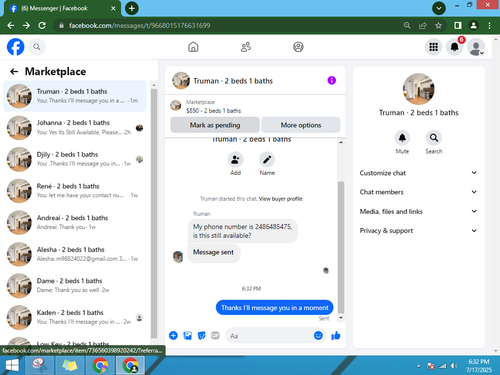This screenshot has width=500, height=375.
Task: Open Andreai conversation in the list
Action: pyautogui.click(x=75, y=223)
